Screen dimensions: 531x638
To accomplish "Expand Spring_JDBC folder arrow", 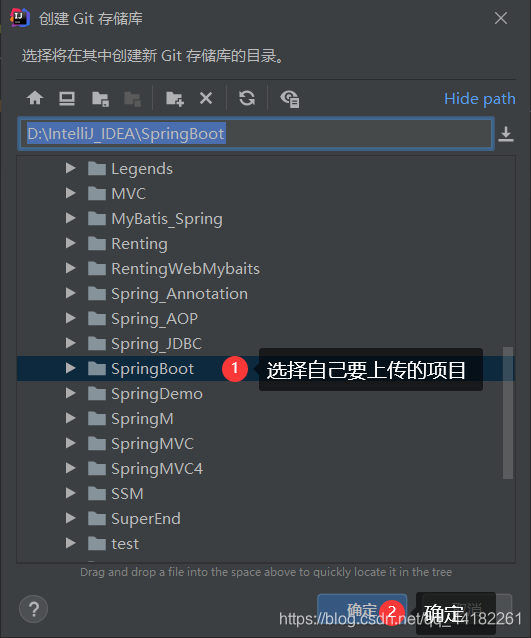I will (71, 343).
